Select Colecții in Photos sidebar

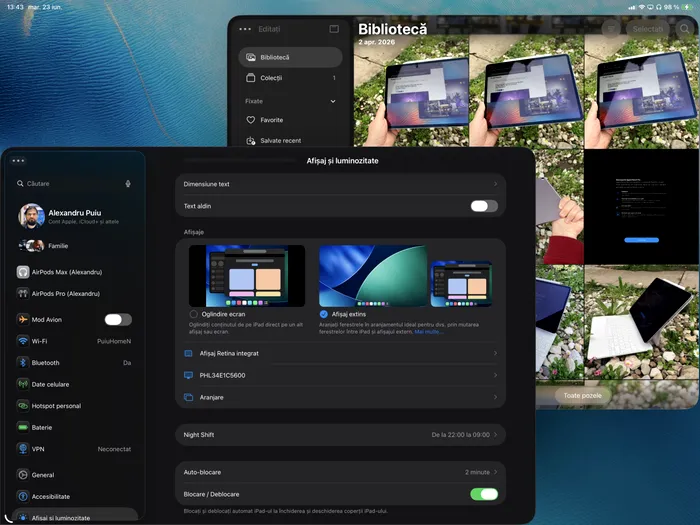(x=291, y=78)
